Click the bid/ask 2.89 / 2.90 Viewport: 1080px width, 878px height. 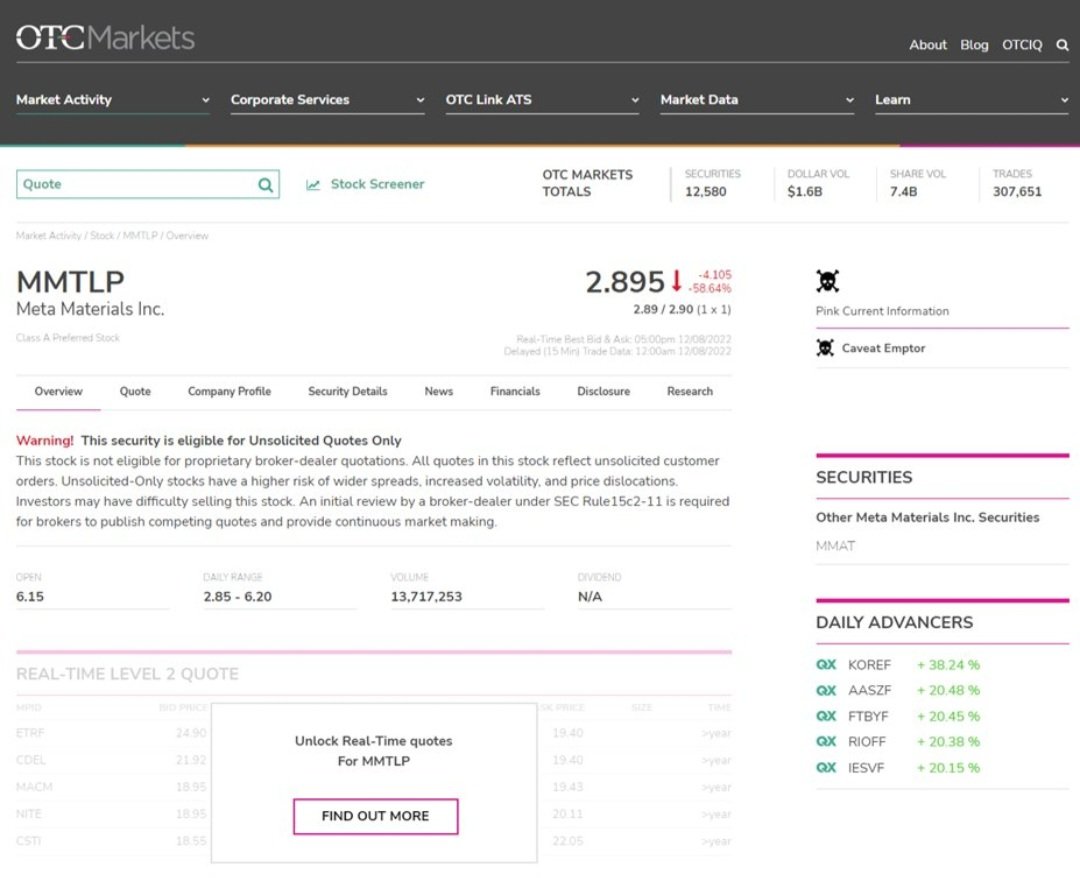(x=663, y=309)
